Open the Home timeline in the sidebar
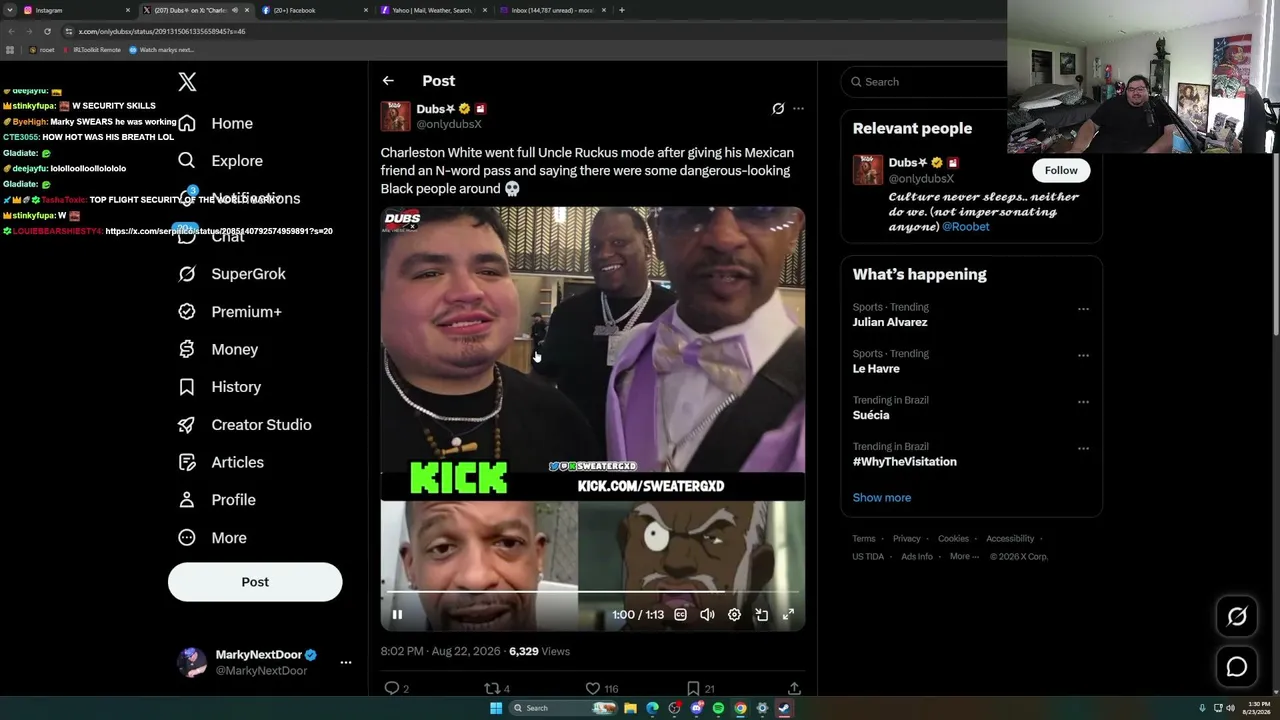 [216, 123]
